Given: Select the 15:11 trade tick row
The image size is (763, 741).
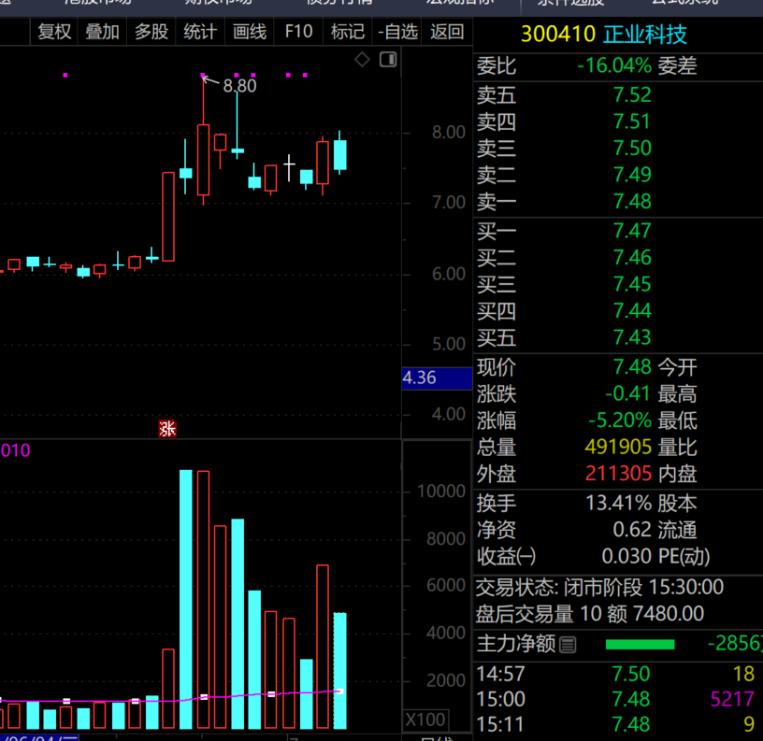Looking at the screenshot, I should point(617,725).
